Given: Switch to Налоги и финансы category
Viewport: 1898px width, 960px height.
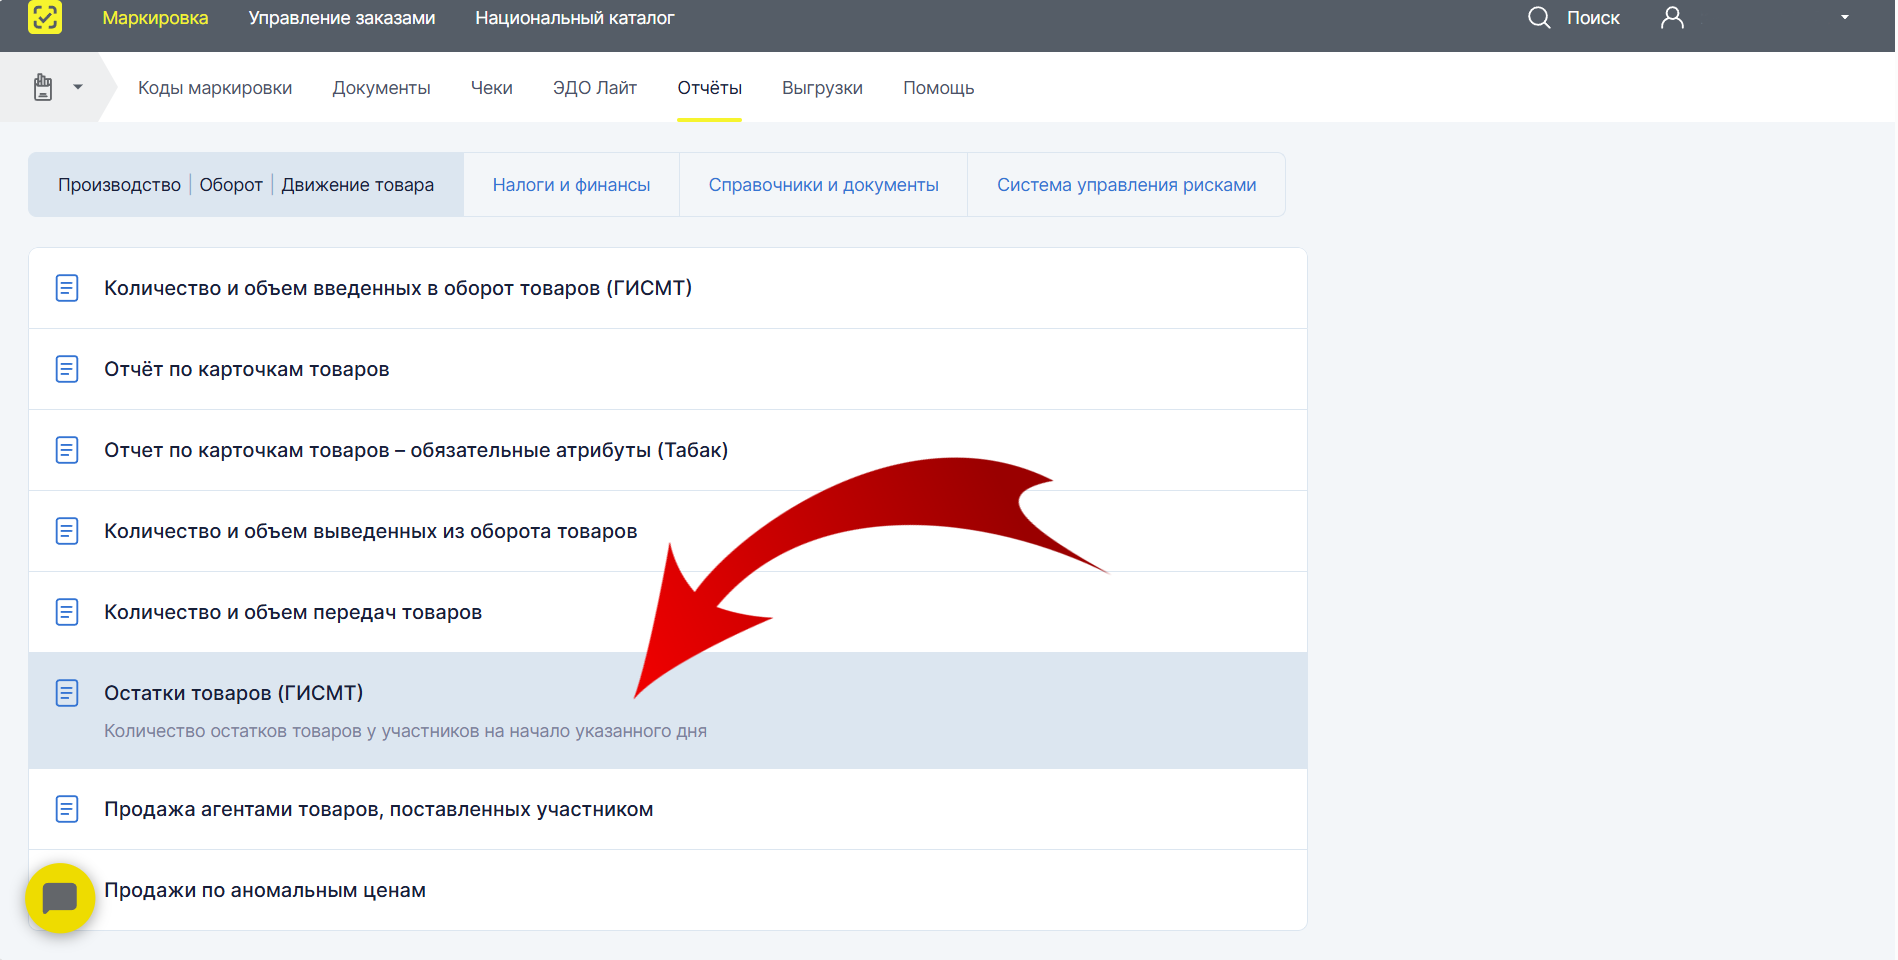Looking at the screenshot, I should (572, 185).
